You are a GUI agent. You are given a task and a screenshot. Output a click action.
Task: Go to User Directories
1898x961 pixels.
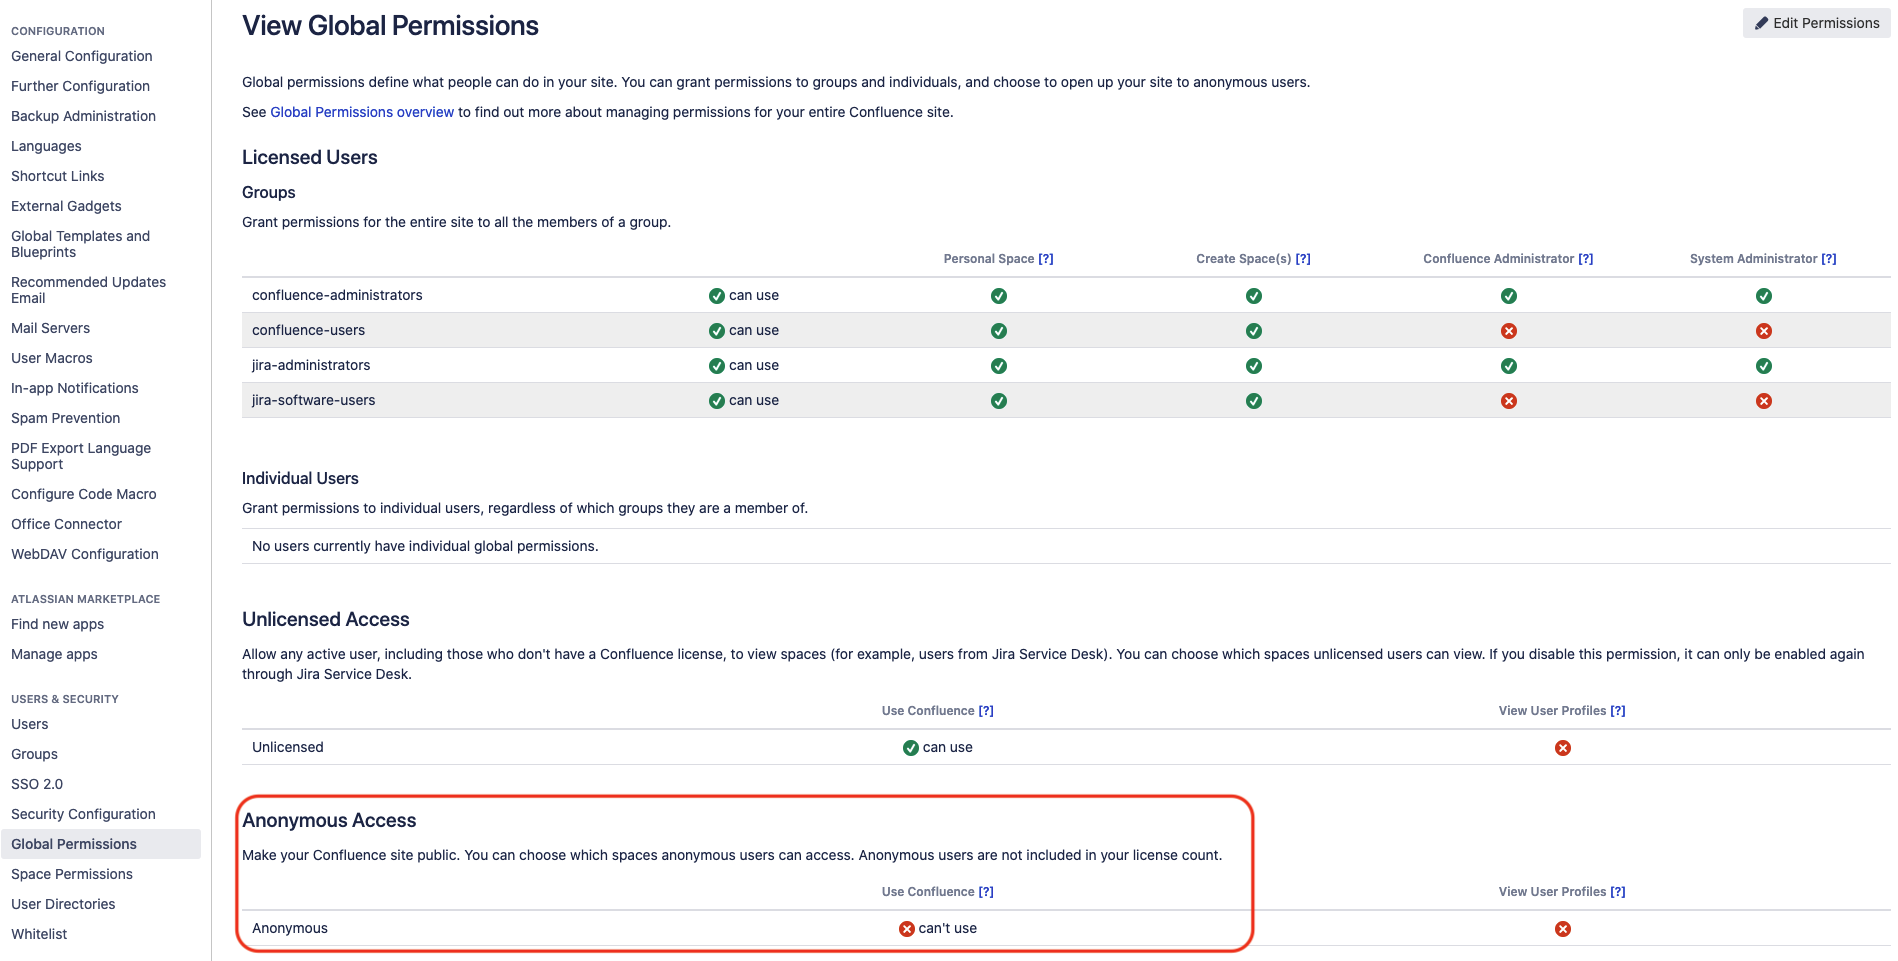63,904
